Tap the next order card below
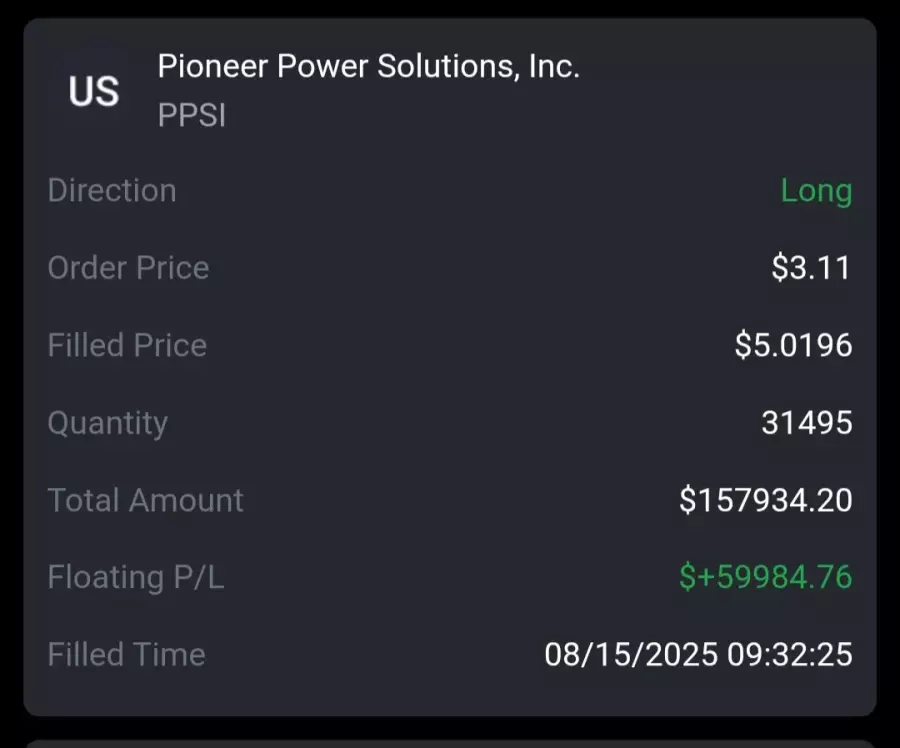900x748 pixels. click(450, 743)
